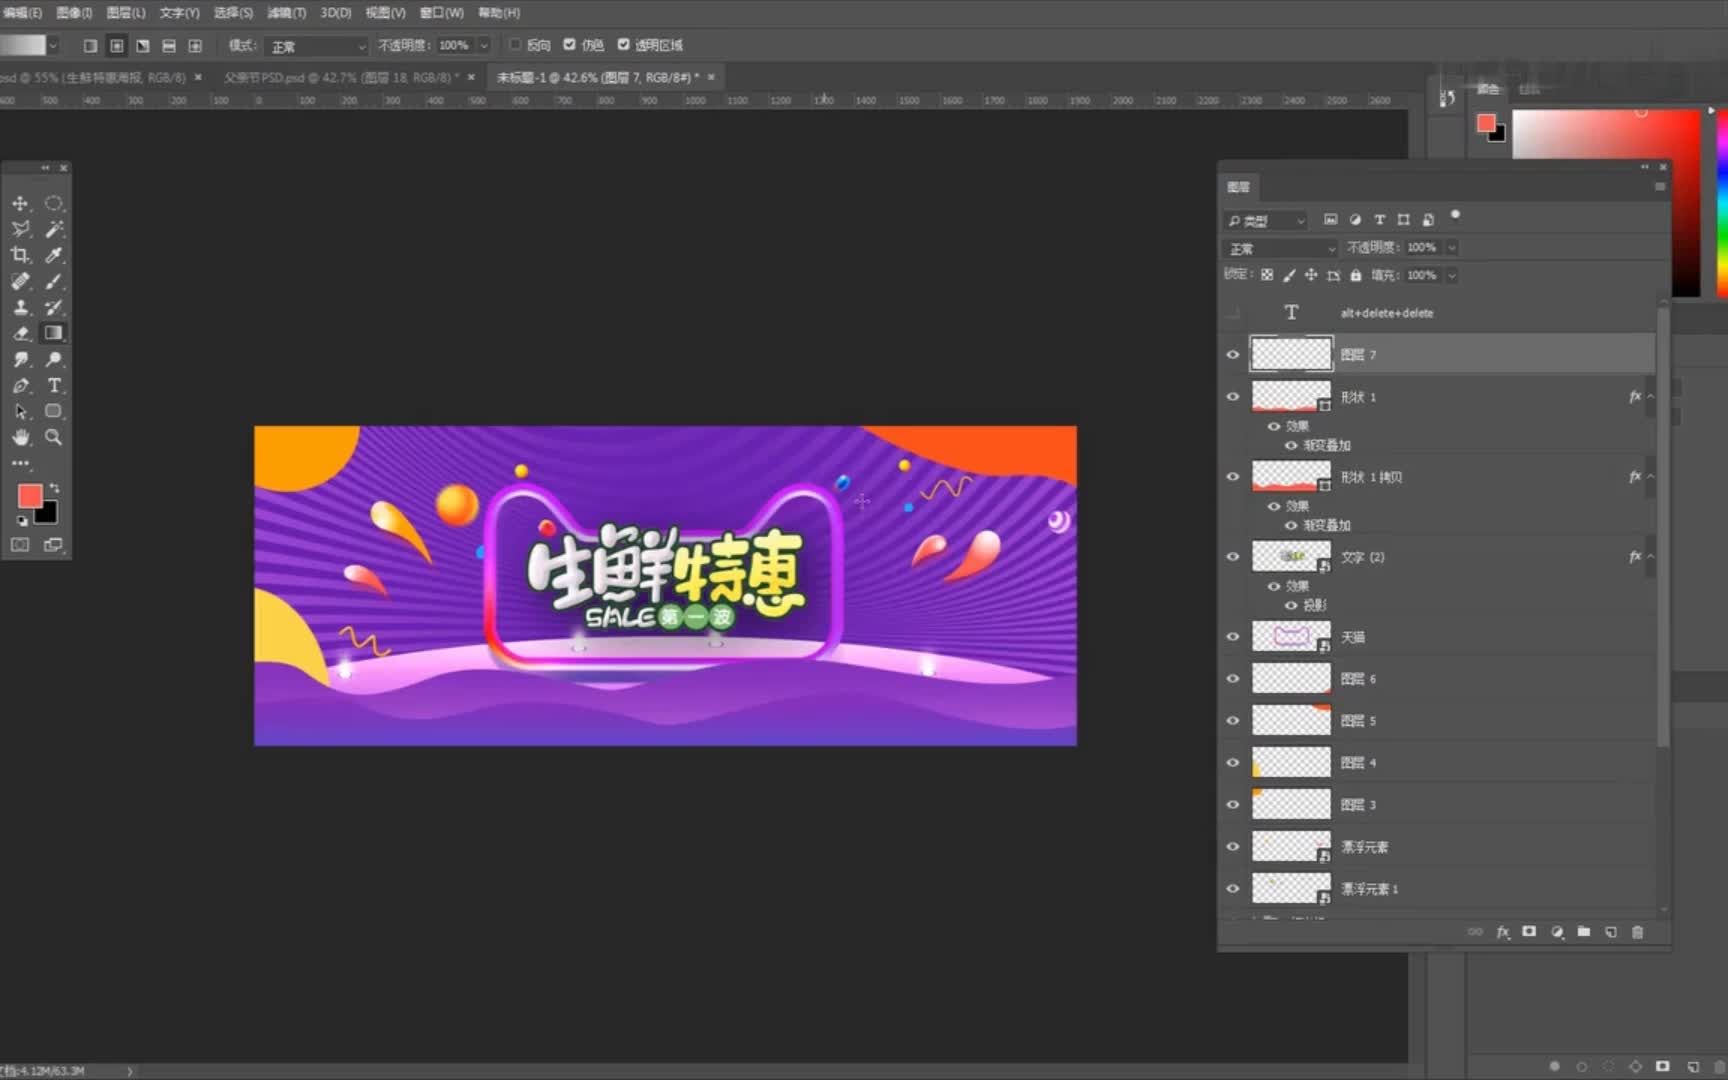Hide the 天猫 layer visibility
Image resolution: width=1728 pixels, height=1080 pixels.
click(x=1233, y=637)
